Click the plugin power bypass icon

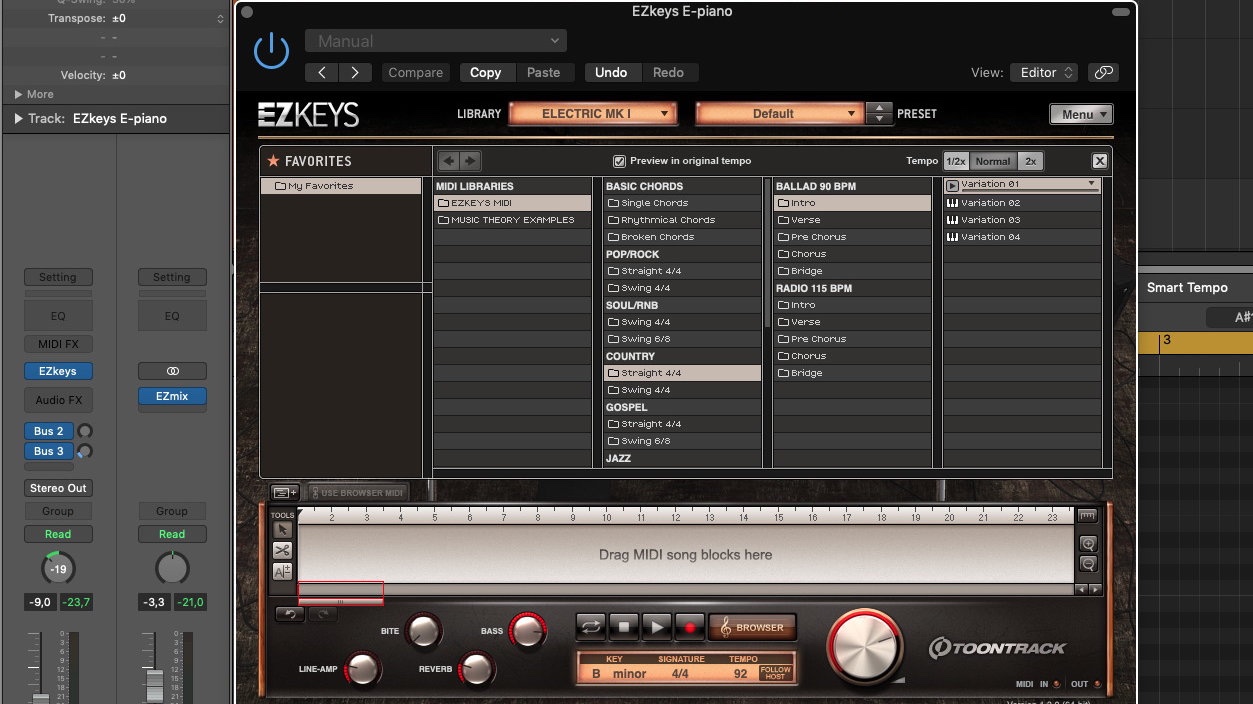coord(271,51)
